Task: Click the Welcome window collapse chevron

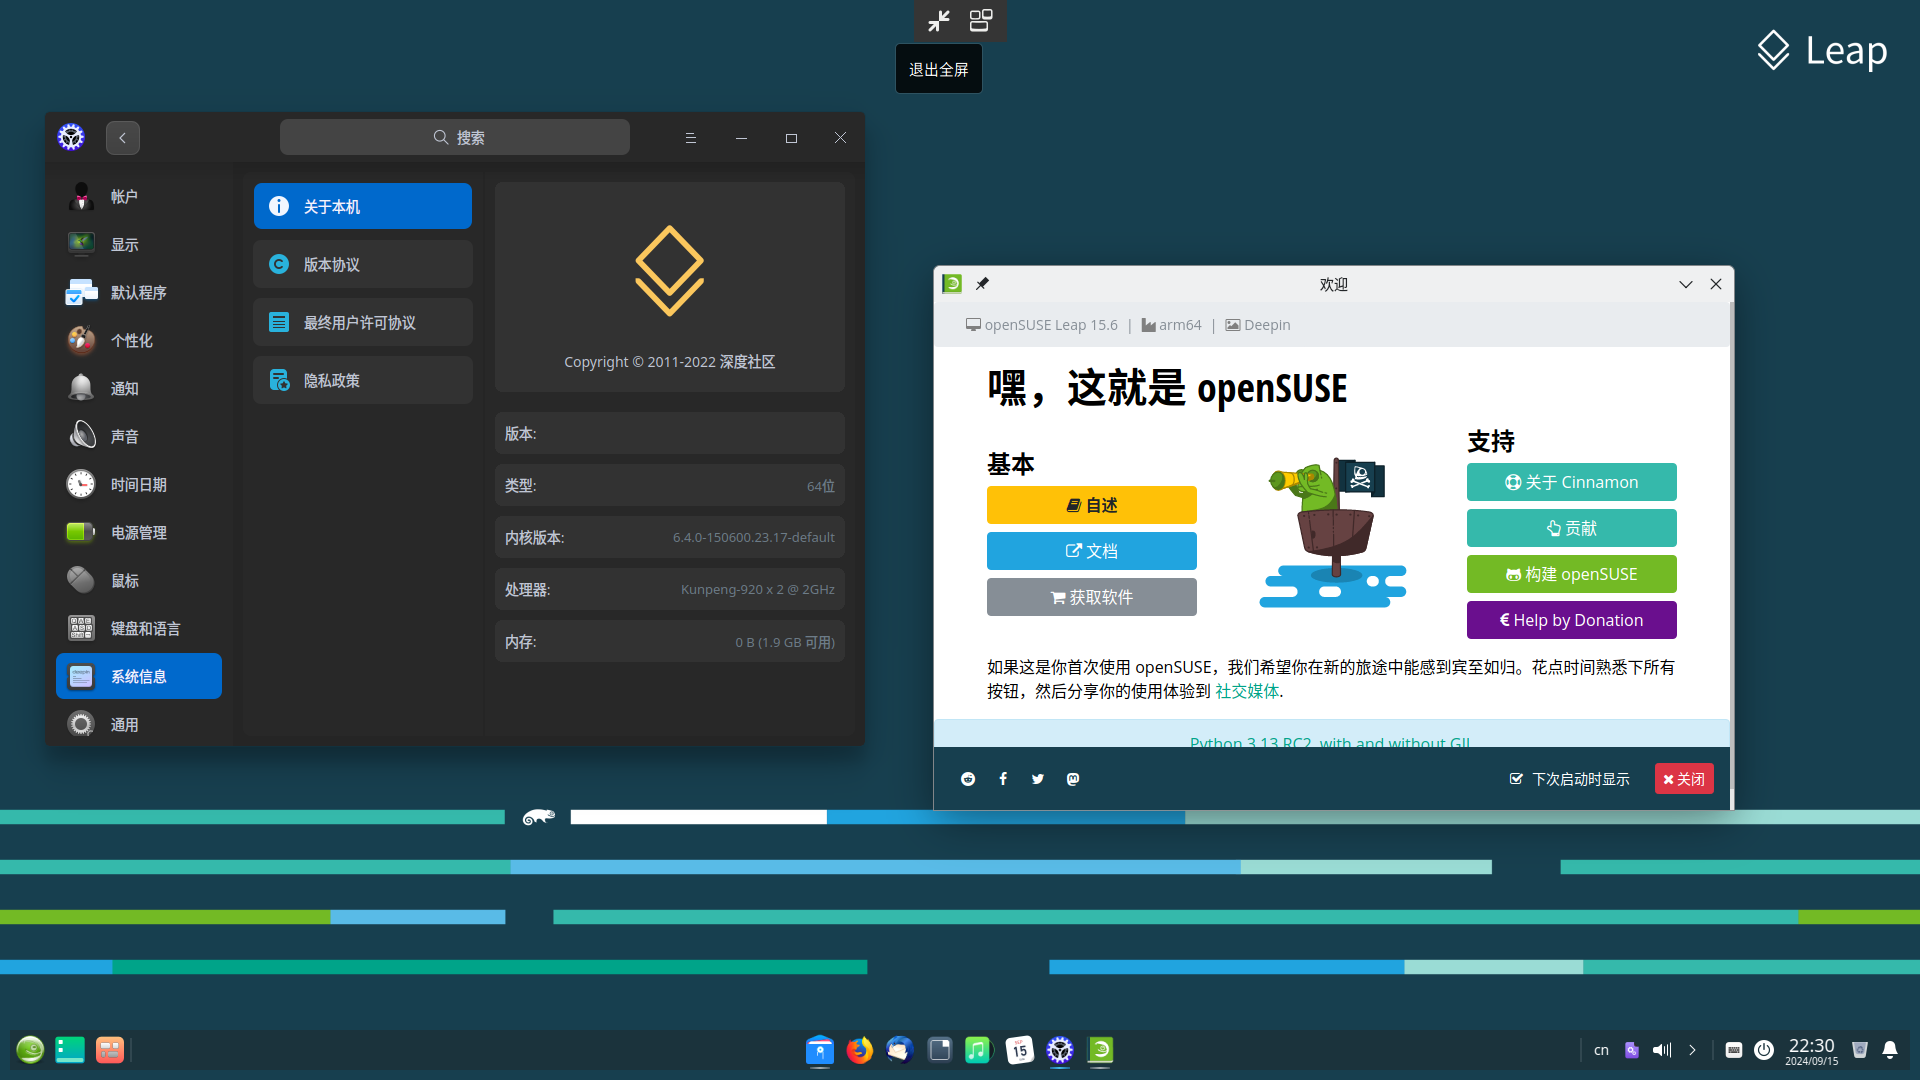Action: pyautogui.click(x=1686, y=284)
